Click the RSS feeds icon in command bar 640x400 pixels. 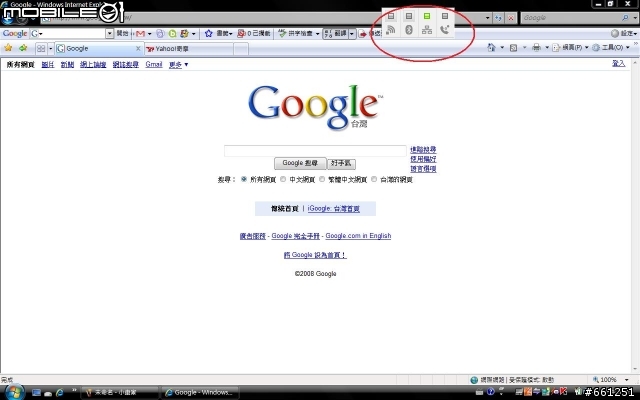tap(514, 48)
